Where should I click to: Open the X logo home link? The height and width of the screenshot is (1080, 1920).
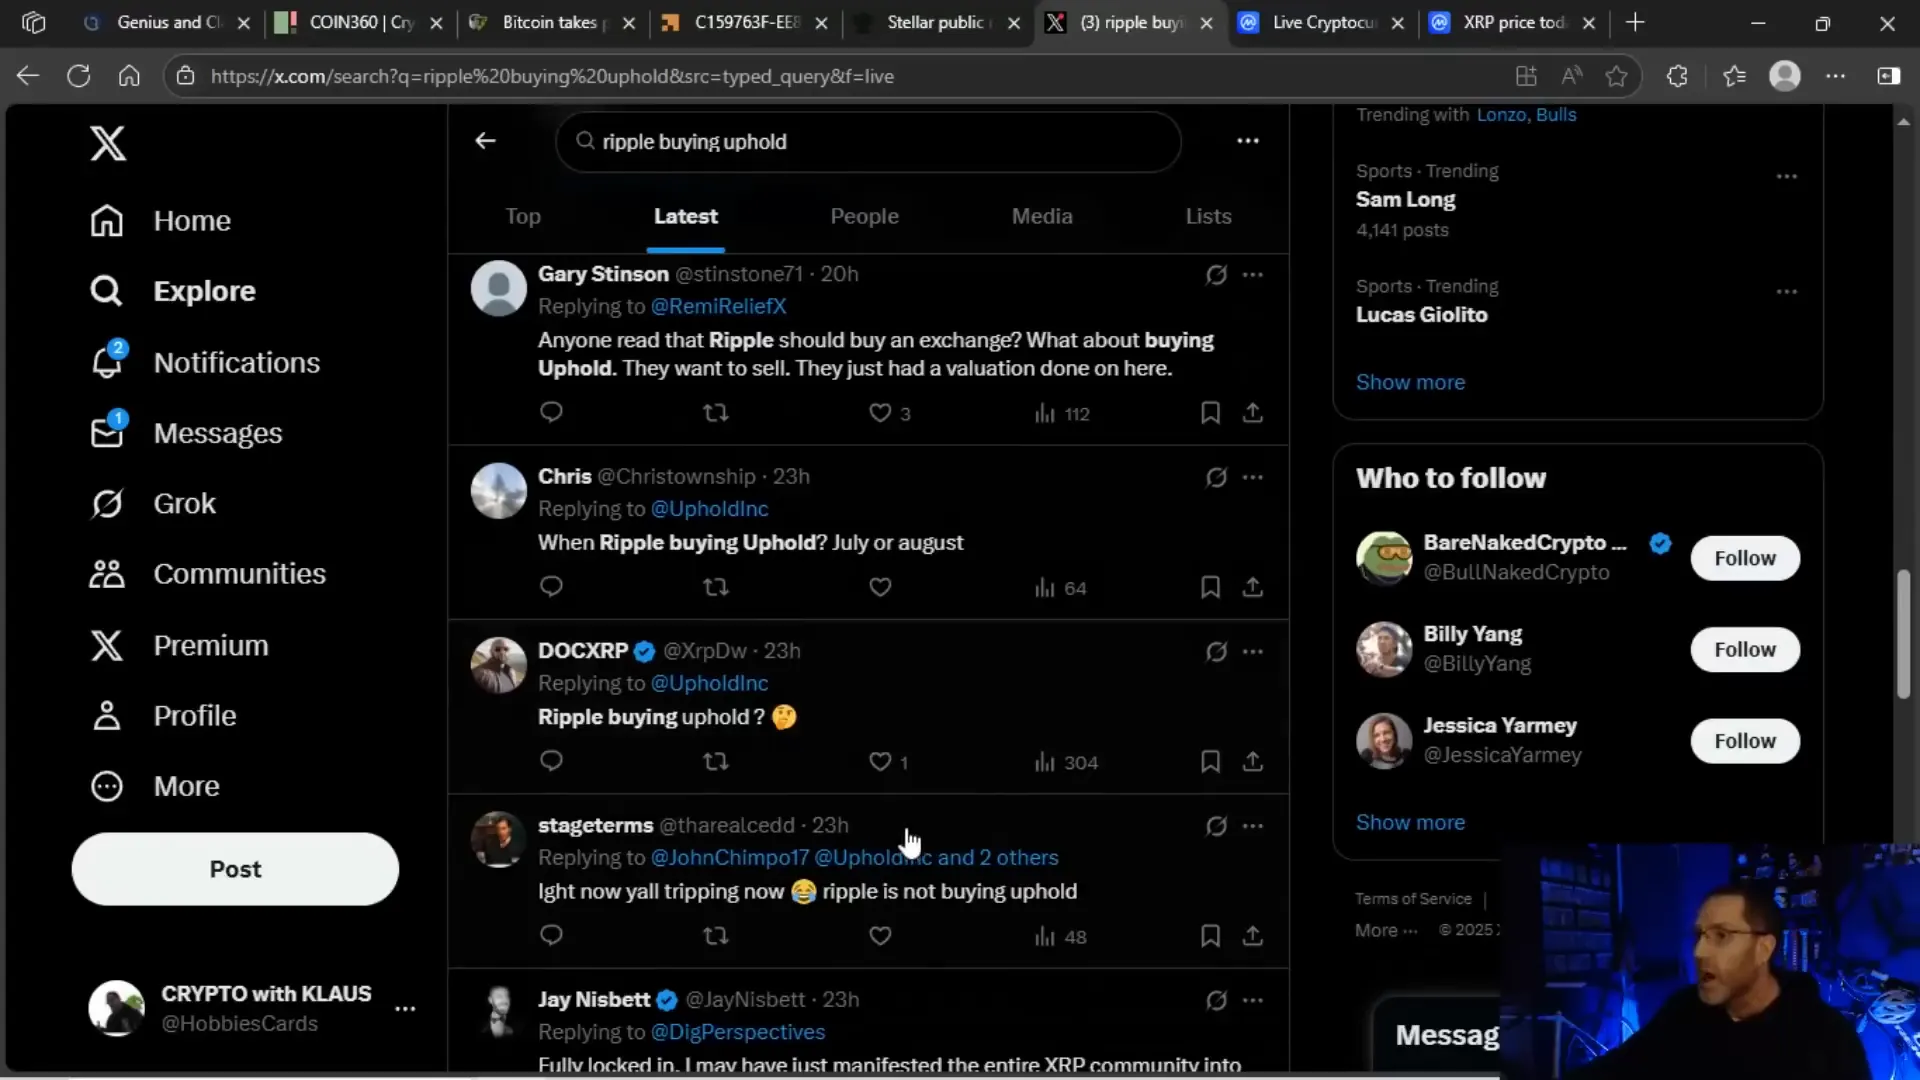(108, 143)
